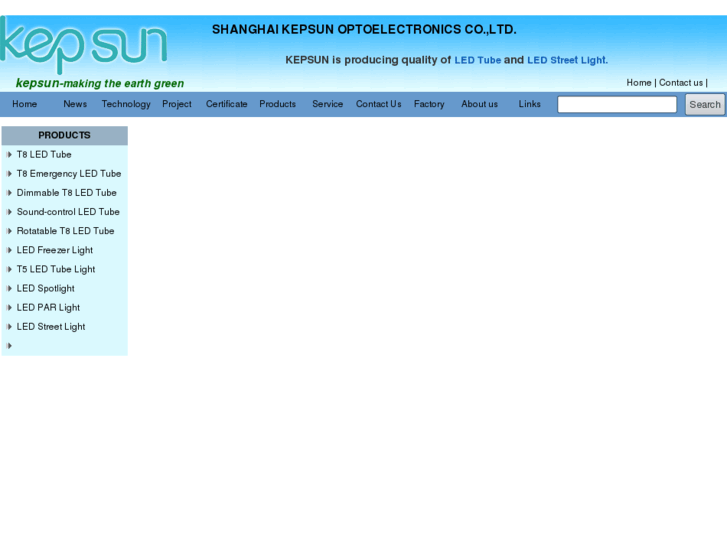This screenshot has width=727, height=545.
Task: Select Products in the navigation bar
Action: (x=277, y=104)
